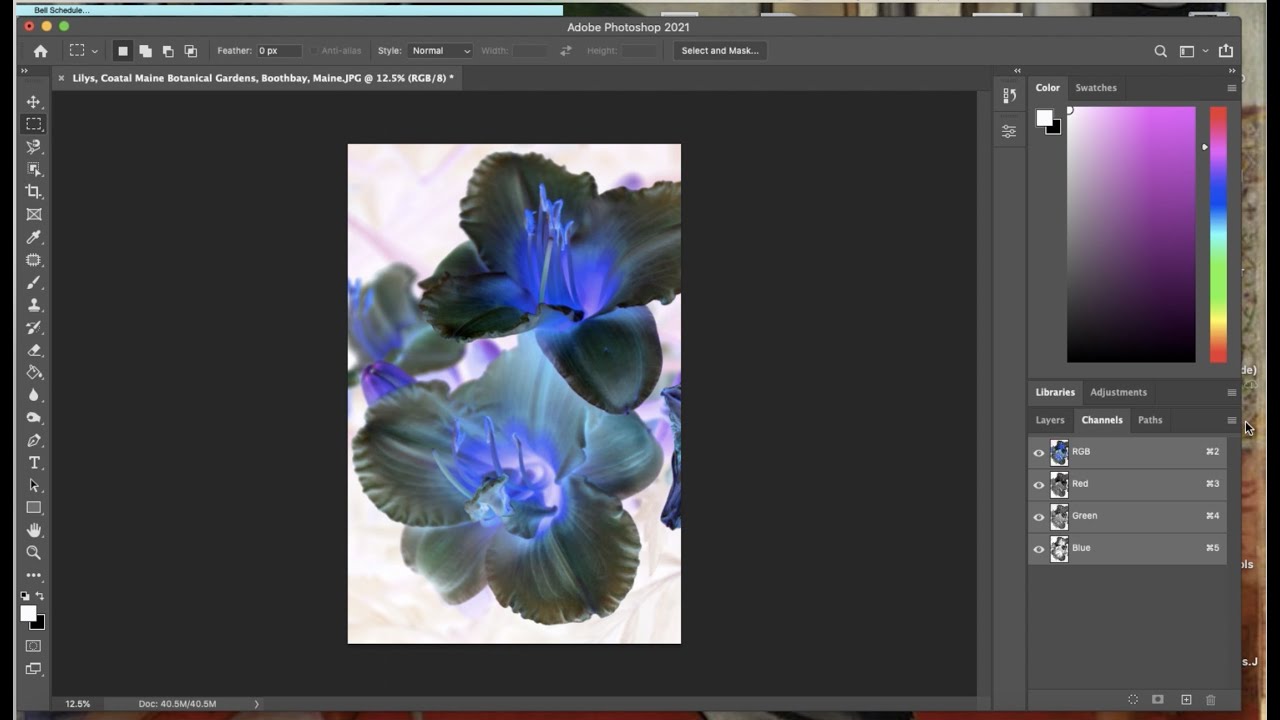This screenshot has width=1280, height=720.
Task: Switch to the Adjustments tab
Action: [1118, 392]
